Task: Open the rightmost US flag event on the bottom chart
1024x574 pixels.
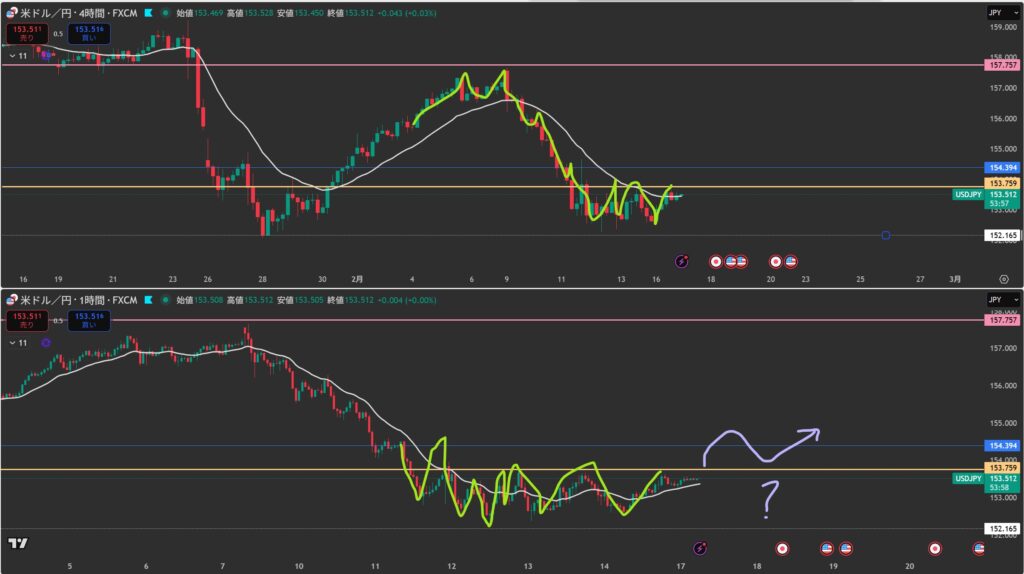Action: [x=979, y=548]
